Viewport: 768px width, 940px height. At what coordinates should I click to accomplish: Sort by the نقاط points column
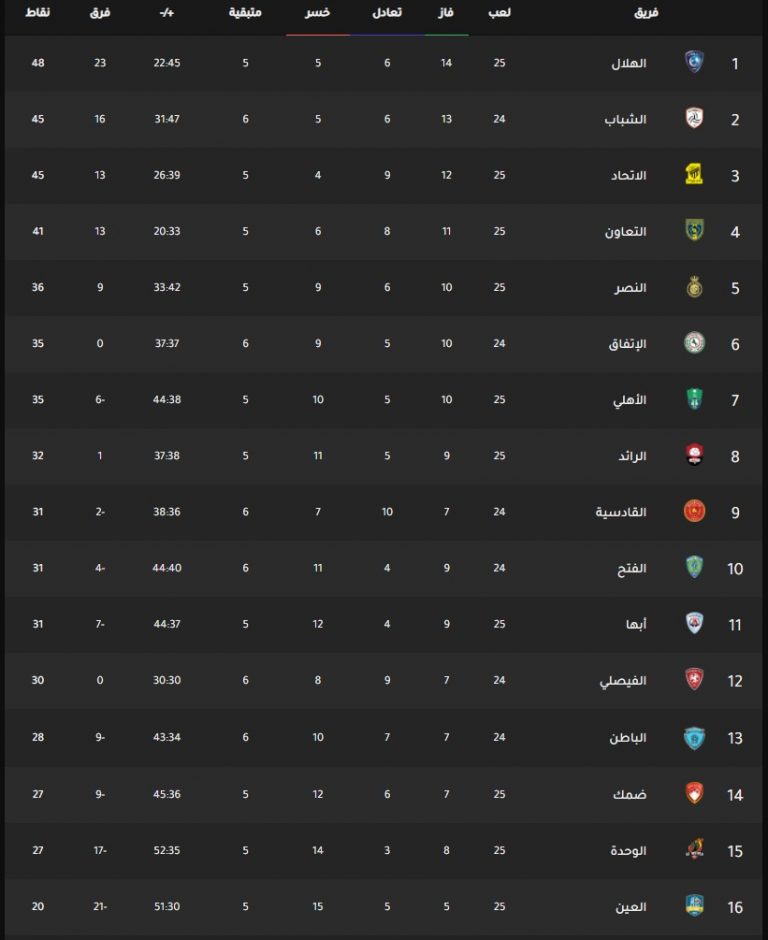point(38,13)
